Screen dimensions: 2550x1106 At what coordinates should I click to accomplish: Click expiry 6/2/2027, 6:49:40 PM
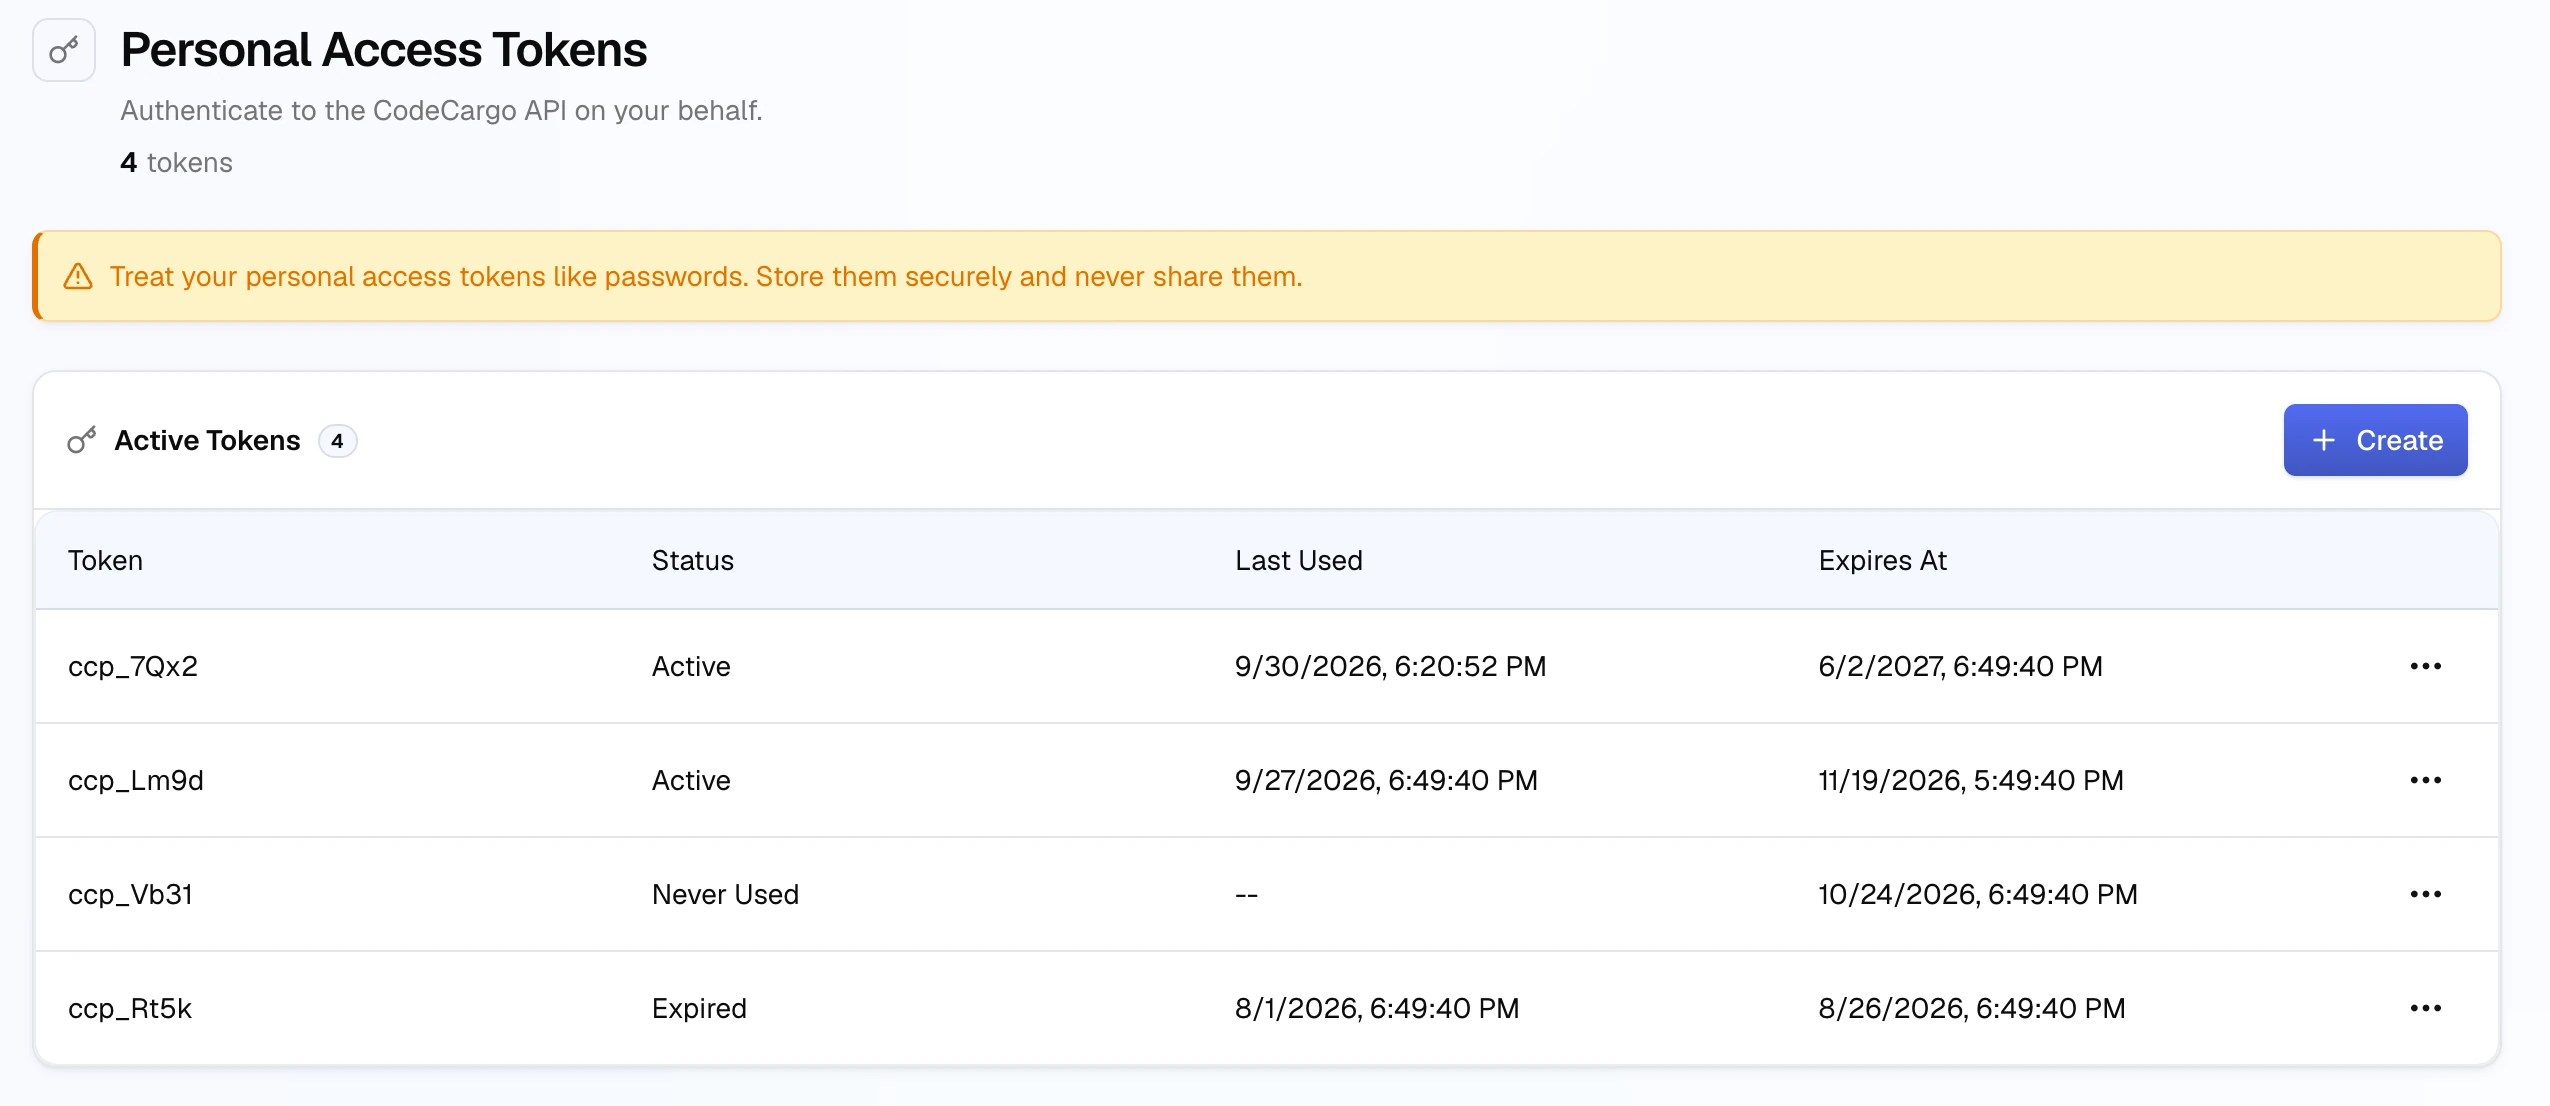point(1960,667)
